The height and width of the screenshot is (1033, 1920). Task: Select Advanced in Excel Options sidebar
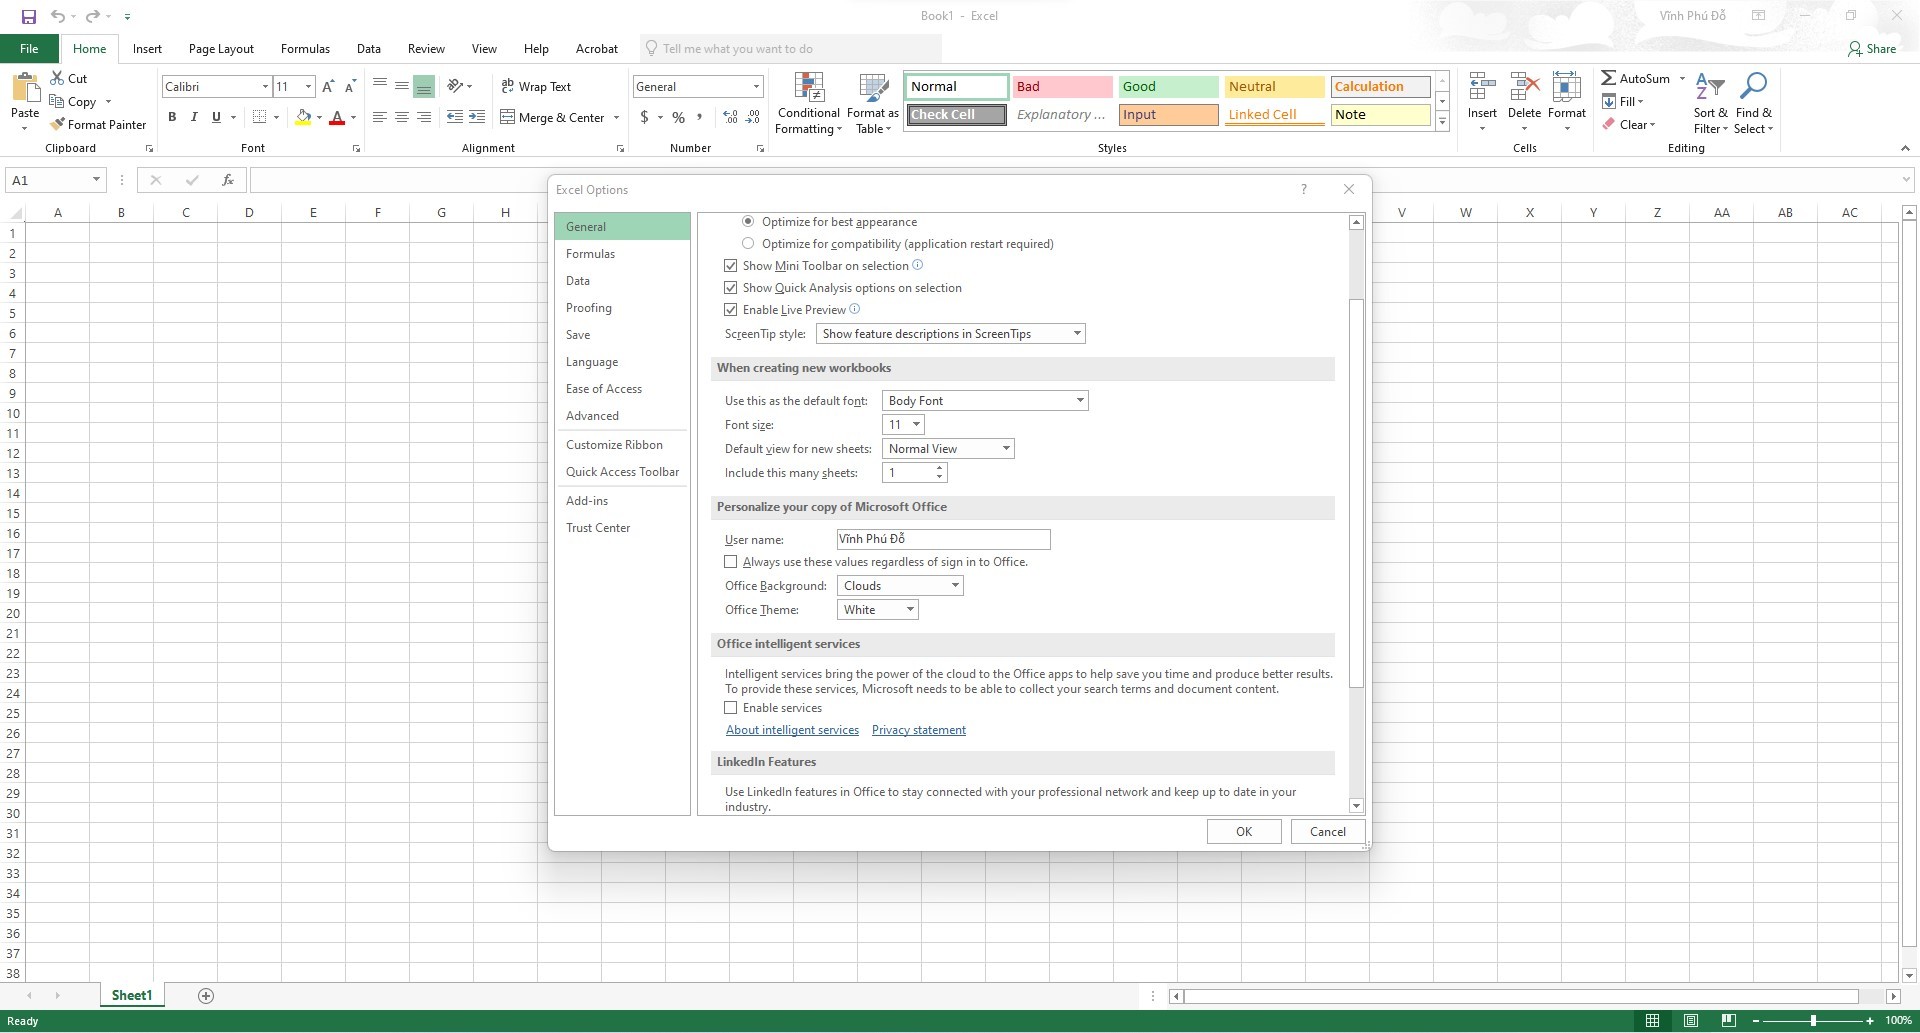click(x=622, y=416)
